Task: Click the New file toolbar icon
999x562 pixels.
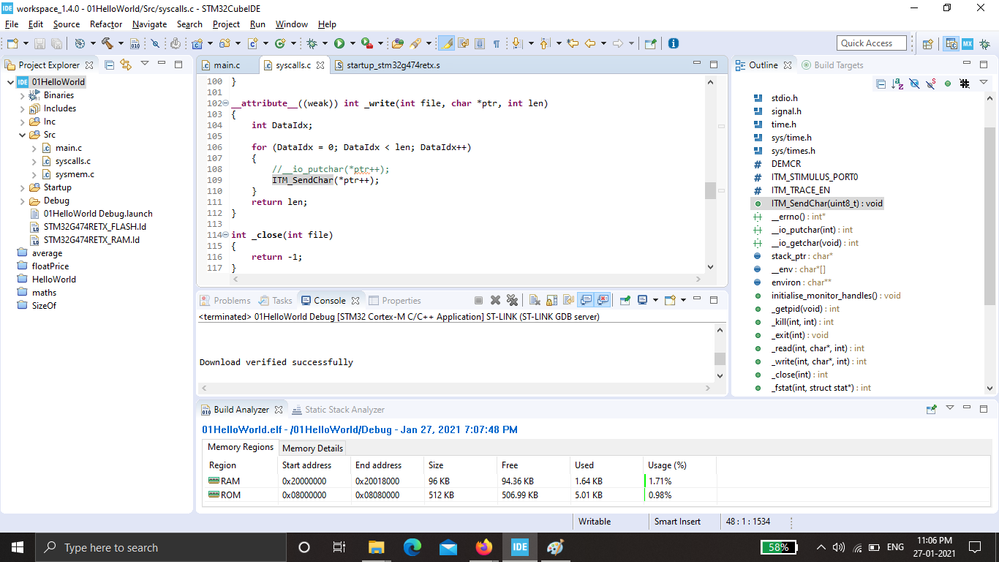Action: pyautogui.click(x=13, y=43)
